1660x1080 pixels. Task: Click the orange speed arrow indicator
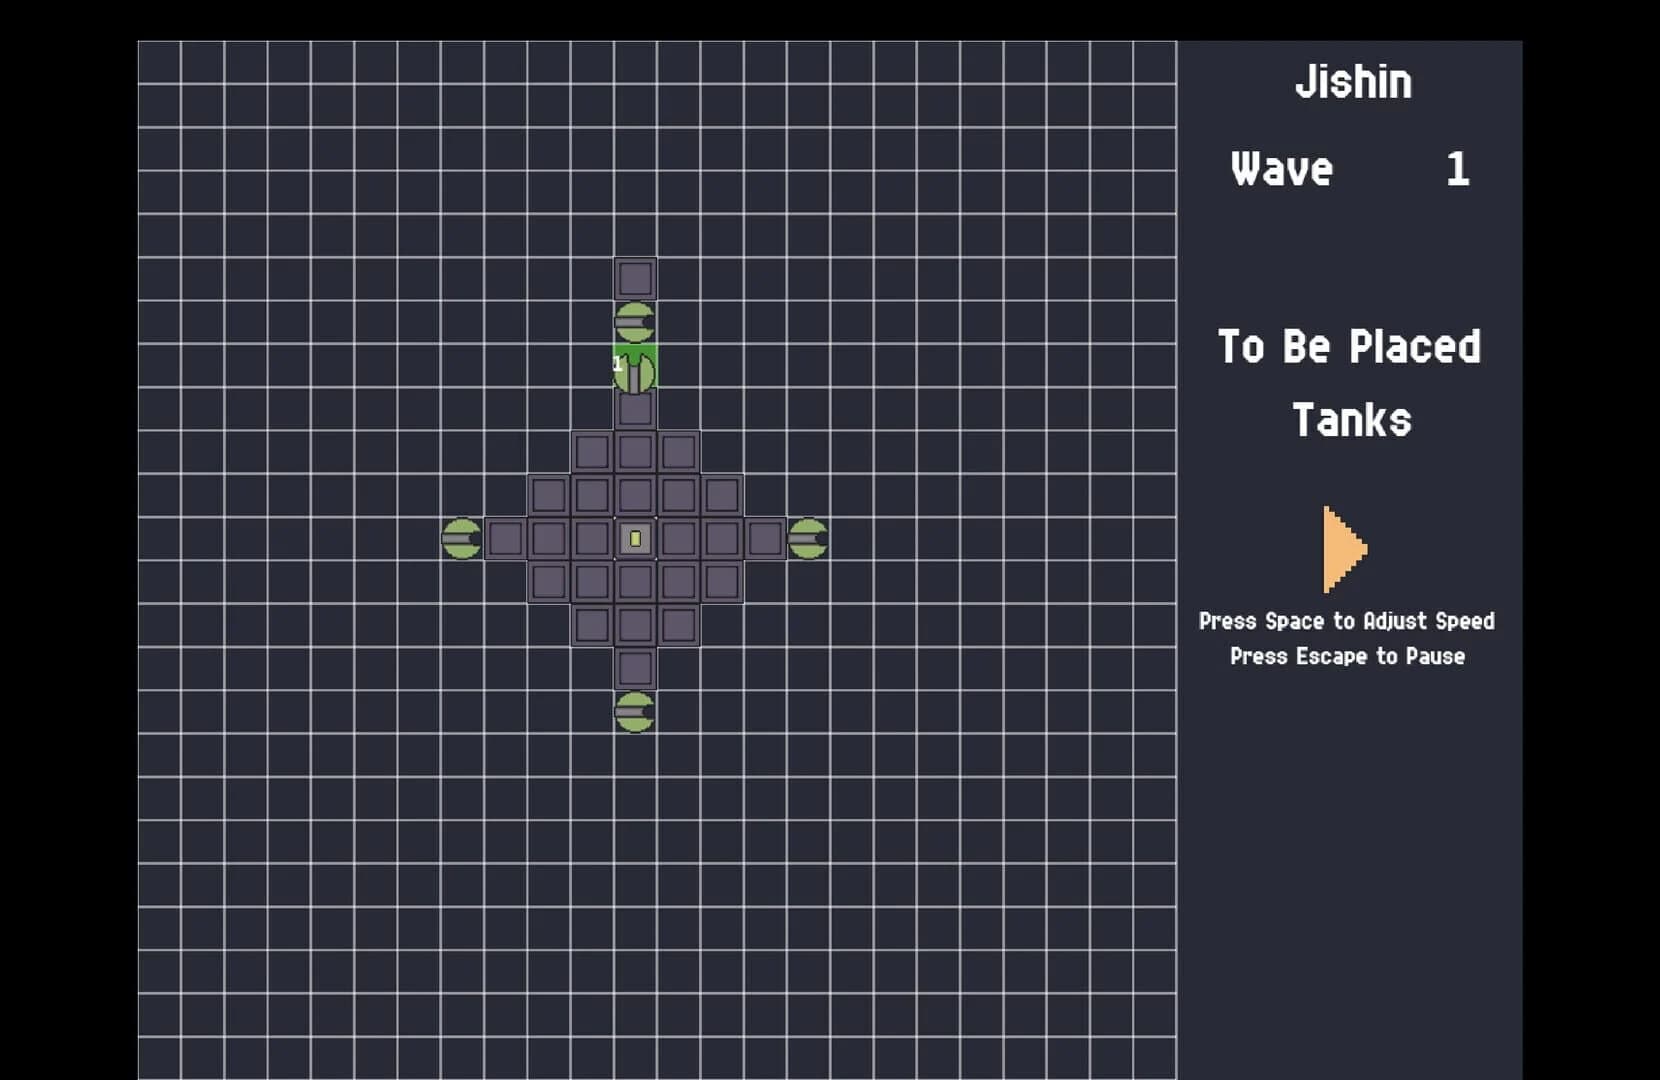point(1343,550)
